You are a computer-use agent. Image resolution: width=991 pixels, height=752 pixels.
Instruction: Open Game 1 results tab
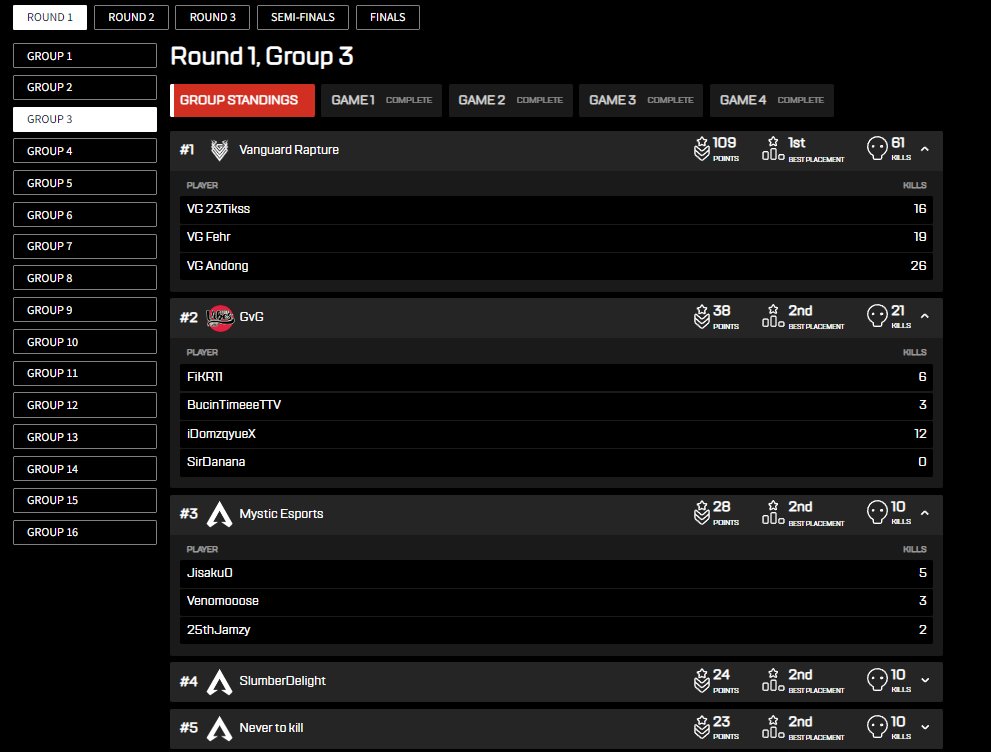[x=381, y=100]
